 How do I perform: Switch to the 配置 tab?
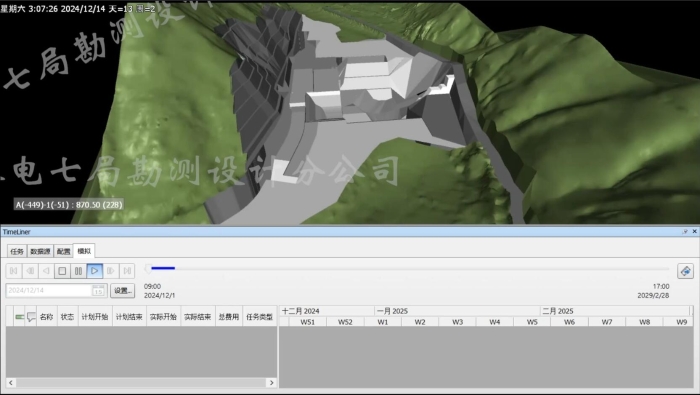[x=63, y=251]
